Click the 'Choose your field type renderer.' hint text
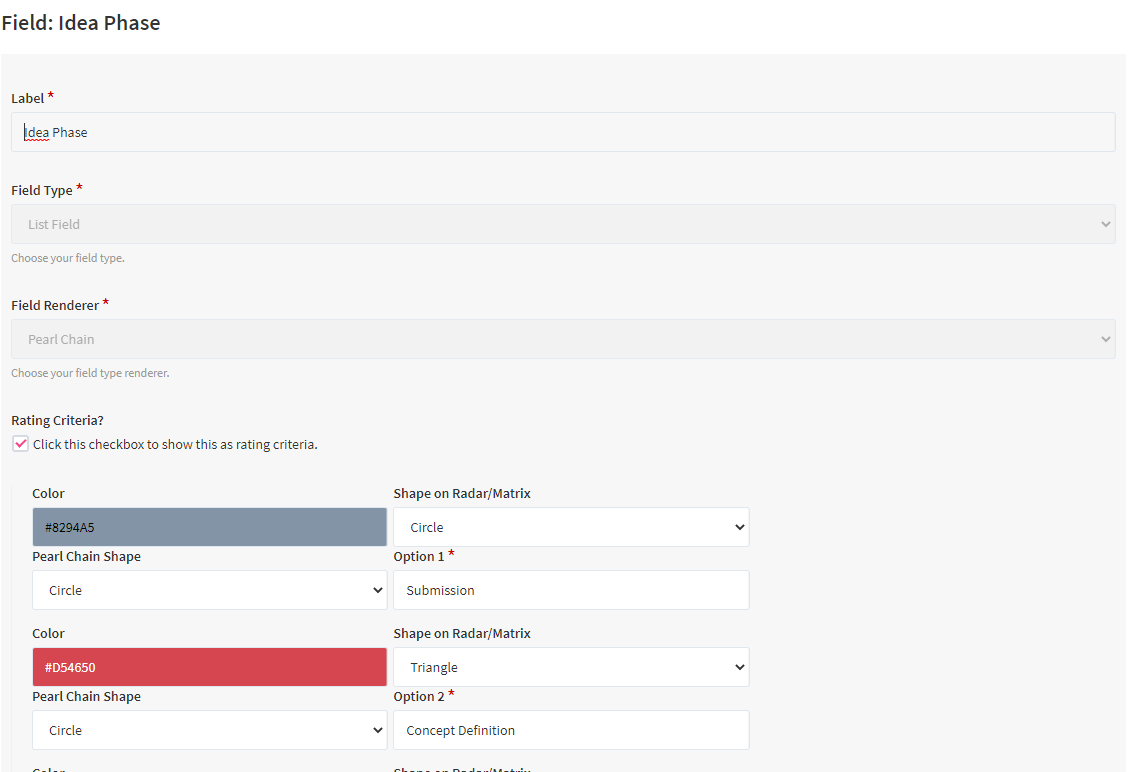This screenshot has width=1139, height=772. (x=90, y=373)
